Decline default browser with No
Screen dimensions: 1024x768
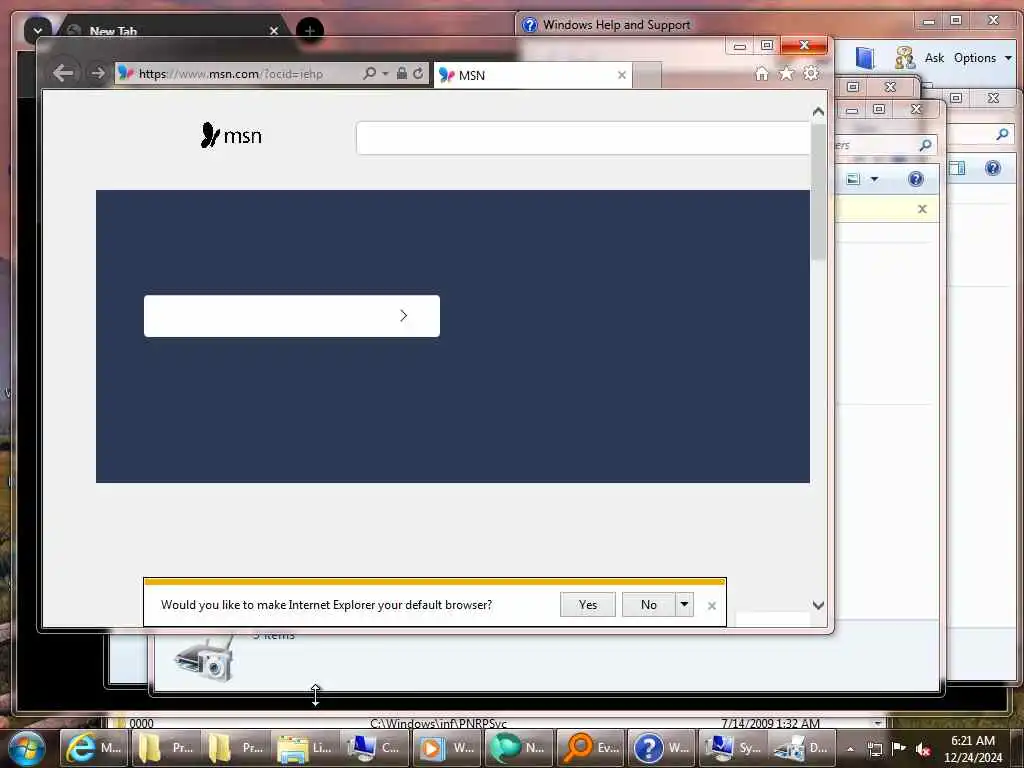pyautogui.click(x=648, y=605)
